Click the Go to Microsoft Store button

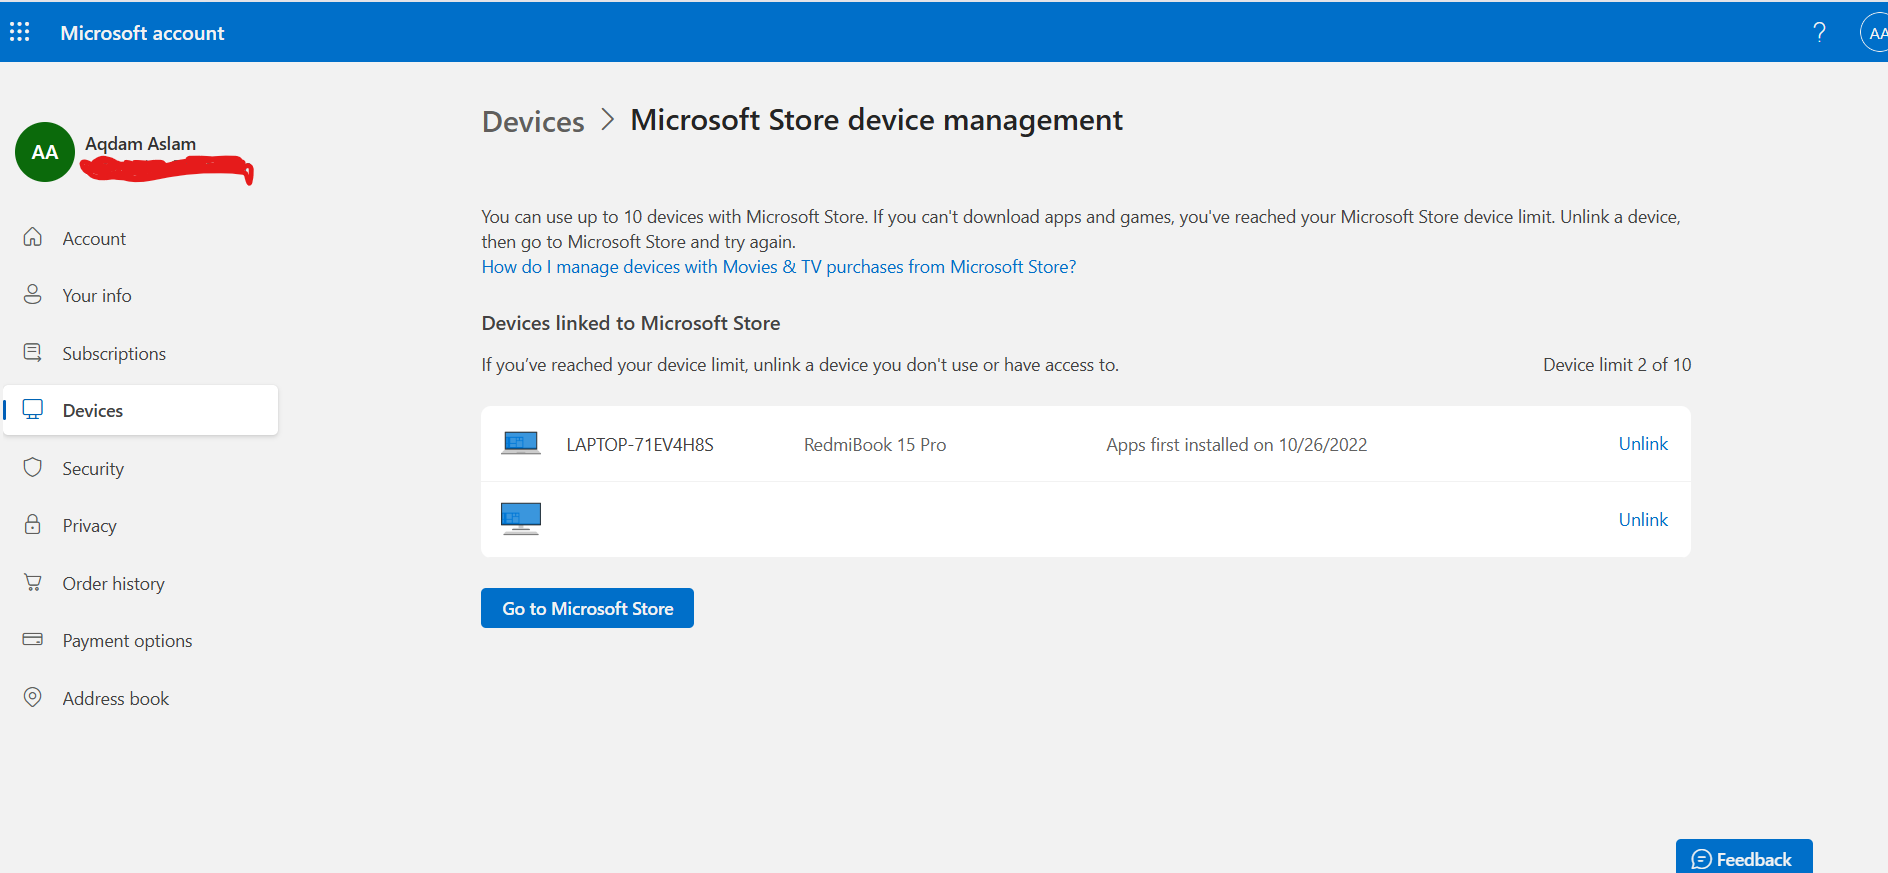587,608
